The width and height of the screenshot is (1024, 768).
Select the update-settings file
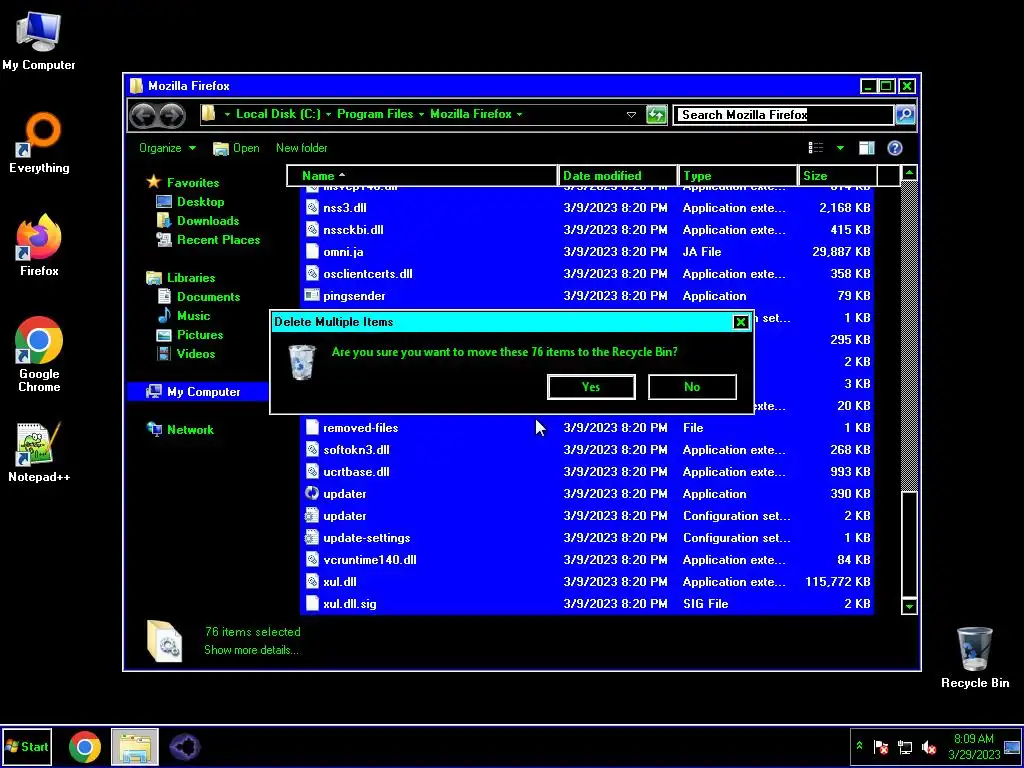click(586, 537)
